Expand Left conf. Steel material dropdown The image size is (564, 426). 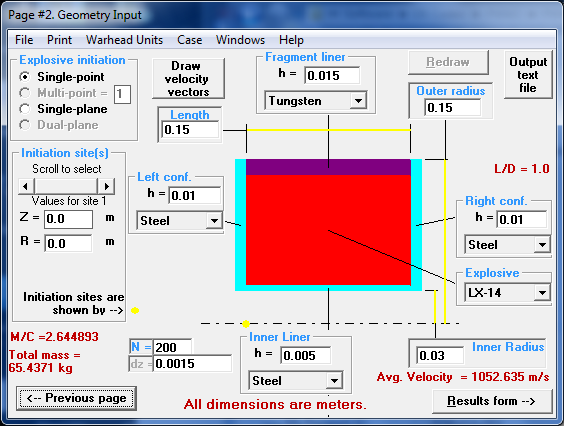click(x=214, y=221)
